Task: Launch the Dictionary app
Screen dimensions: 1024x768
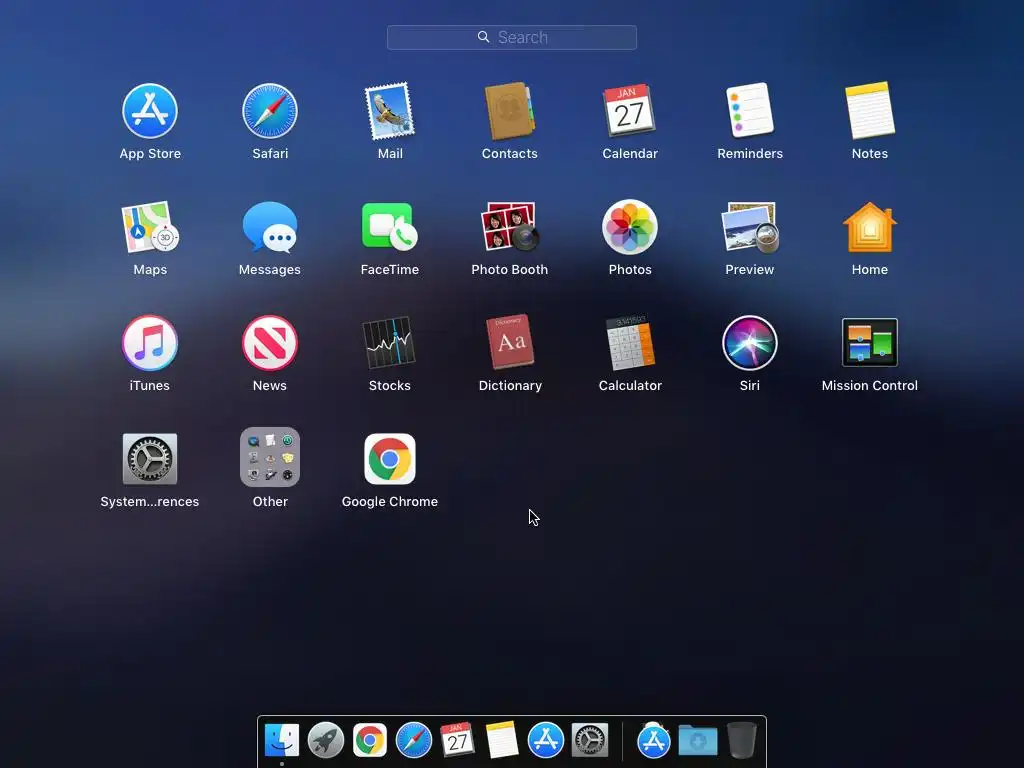Action: point(509,343)
